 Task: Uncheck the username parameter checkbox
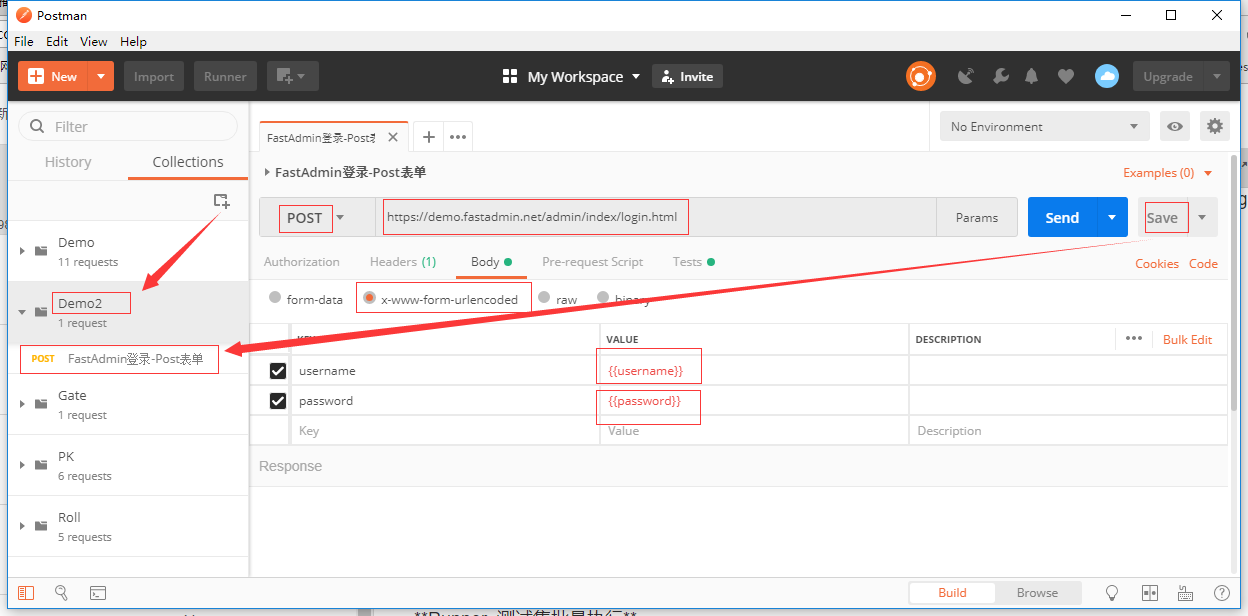tap(278, 371)
